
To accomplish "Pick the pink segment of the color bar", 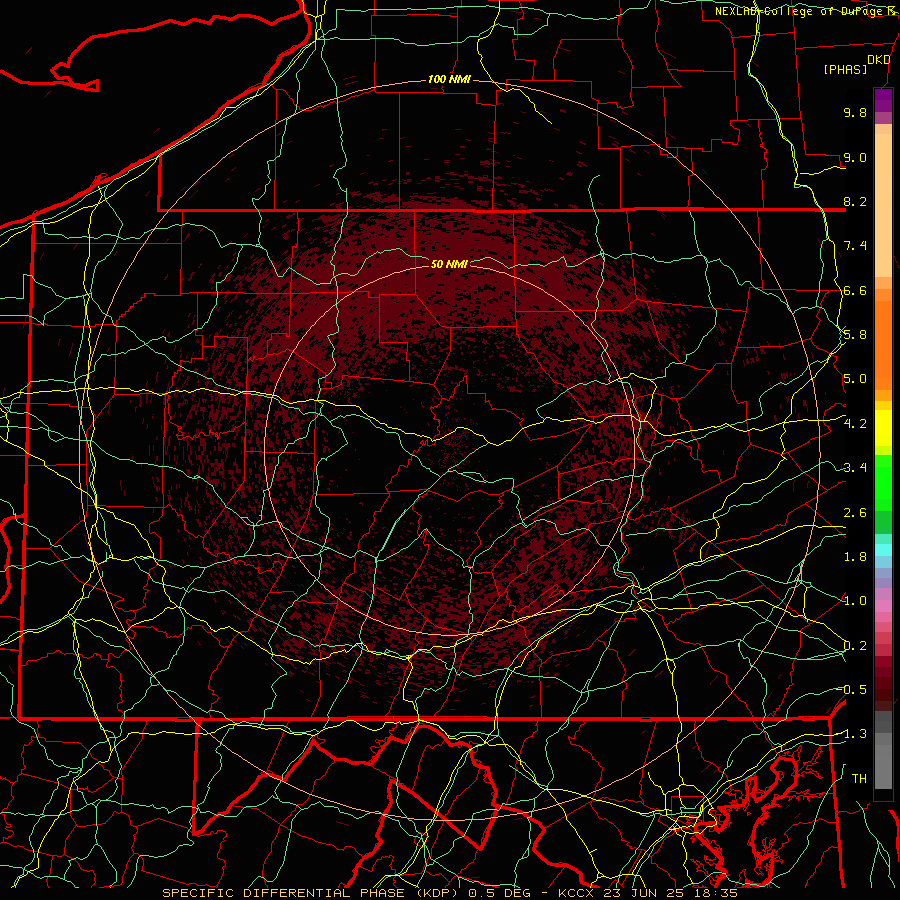I will tap(883, 606).
